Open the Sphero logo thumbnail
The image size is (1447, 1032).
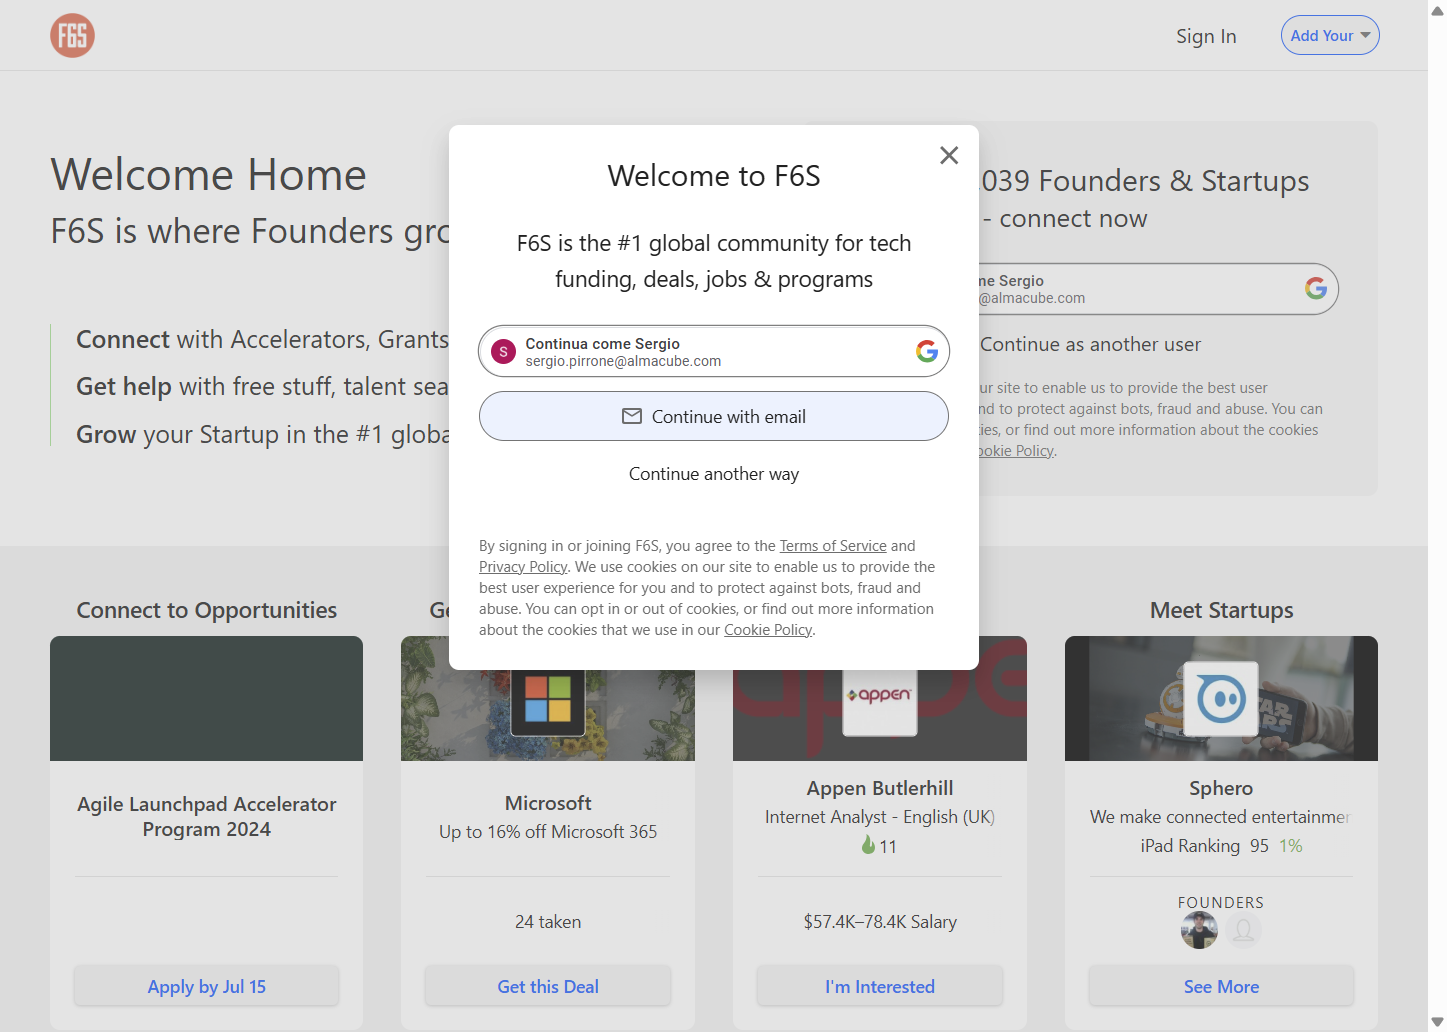click(x=1221, y=698)
